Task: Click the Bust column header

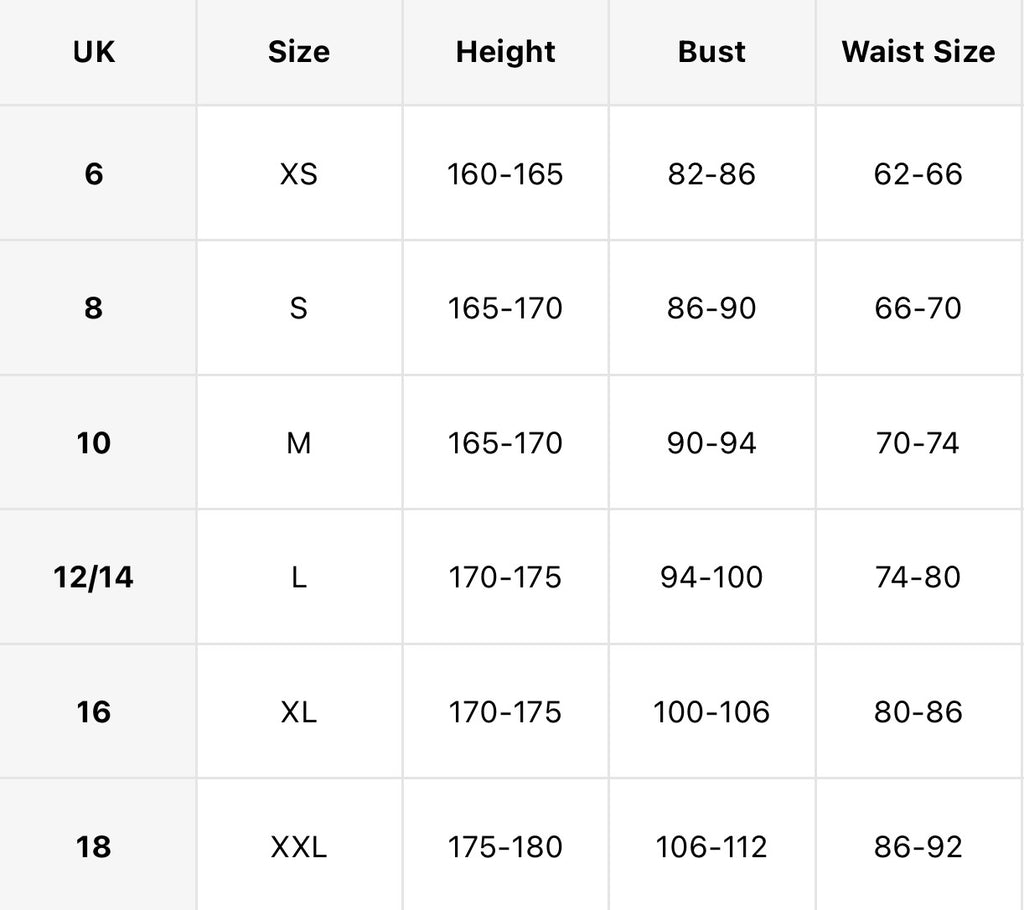Action: (x=711, y=52)
